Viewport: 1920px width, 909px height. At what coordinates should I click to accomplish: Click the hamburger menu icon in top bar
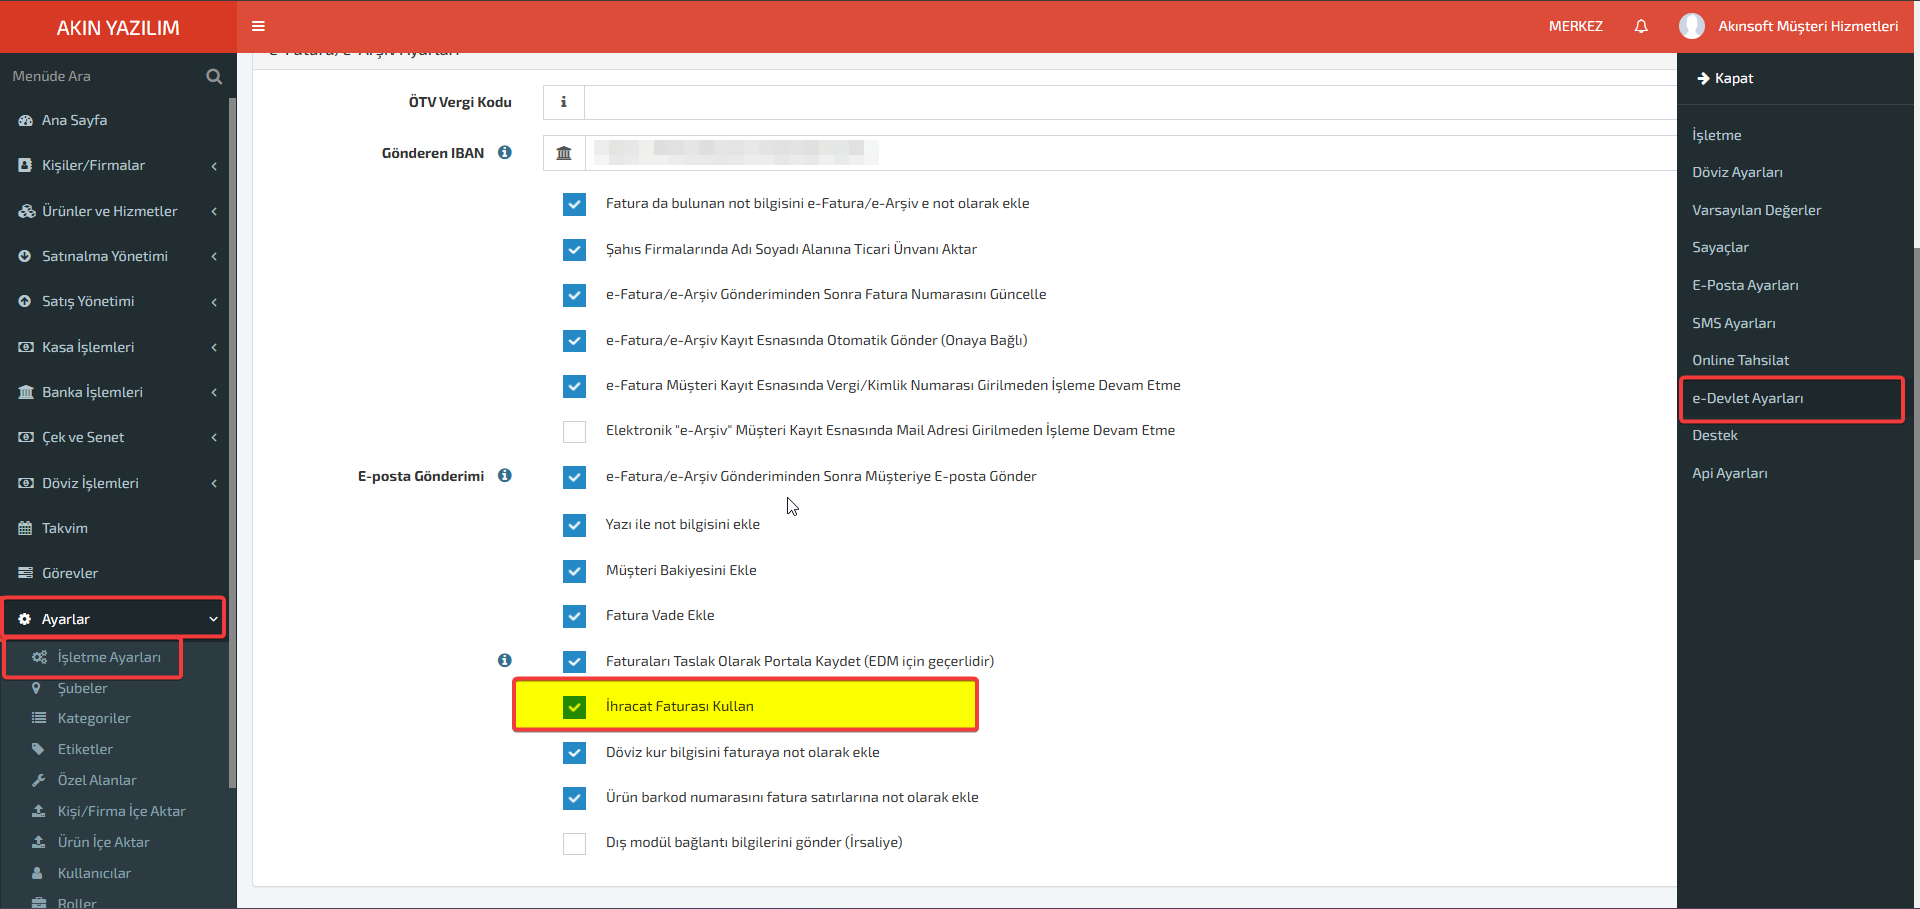point(258,26)
